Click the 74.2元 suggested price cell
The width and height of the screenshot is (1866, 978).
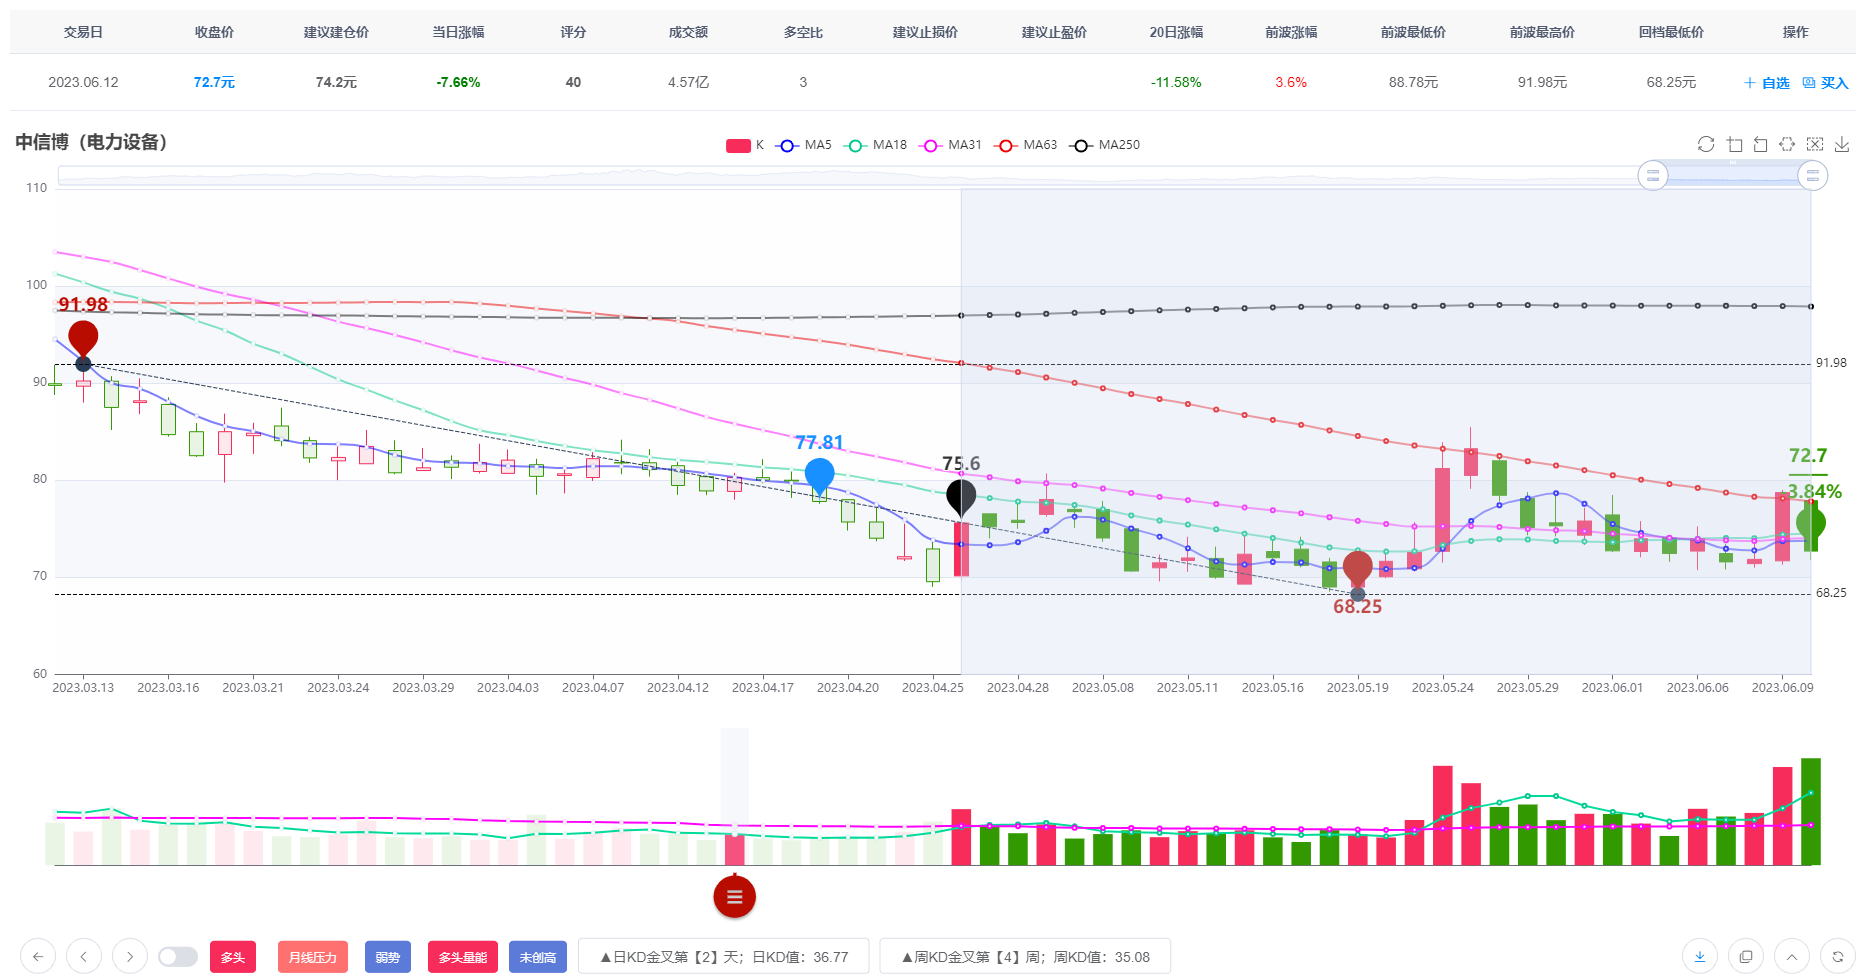[x=336, y=82]
